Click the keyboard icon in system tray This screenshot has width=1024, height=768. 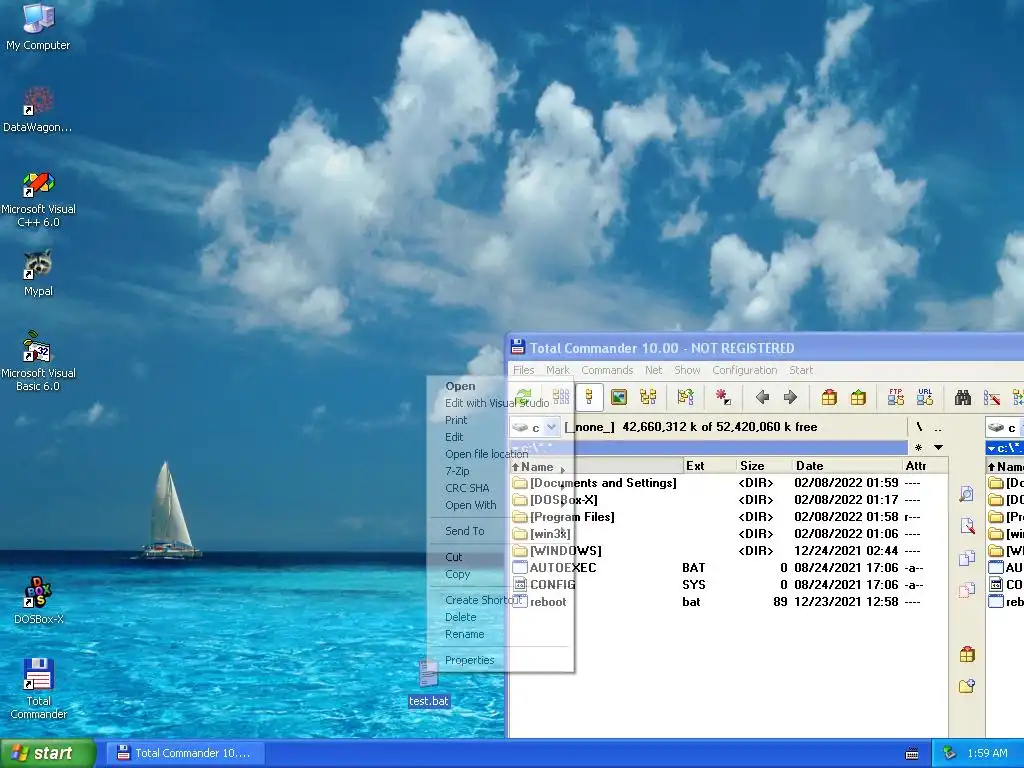(x=912, y=754)
